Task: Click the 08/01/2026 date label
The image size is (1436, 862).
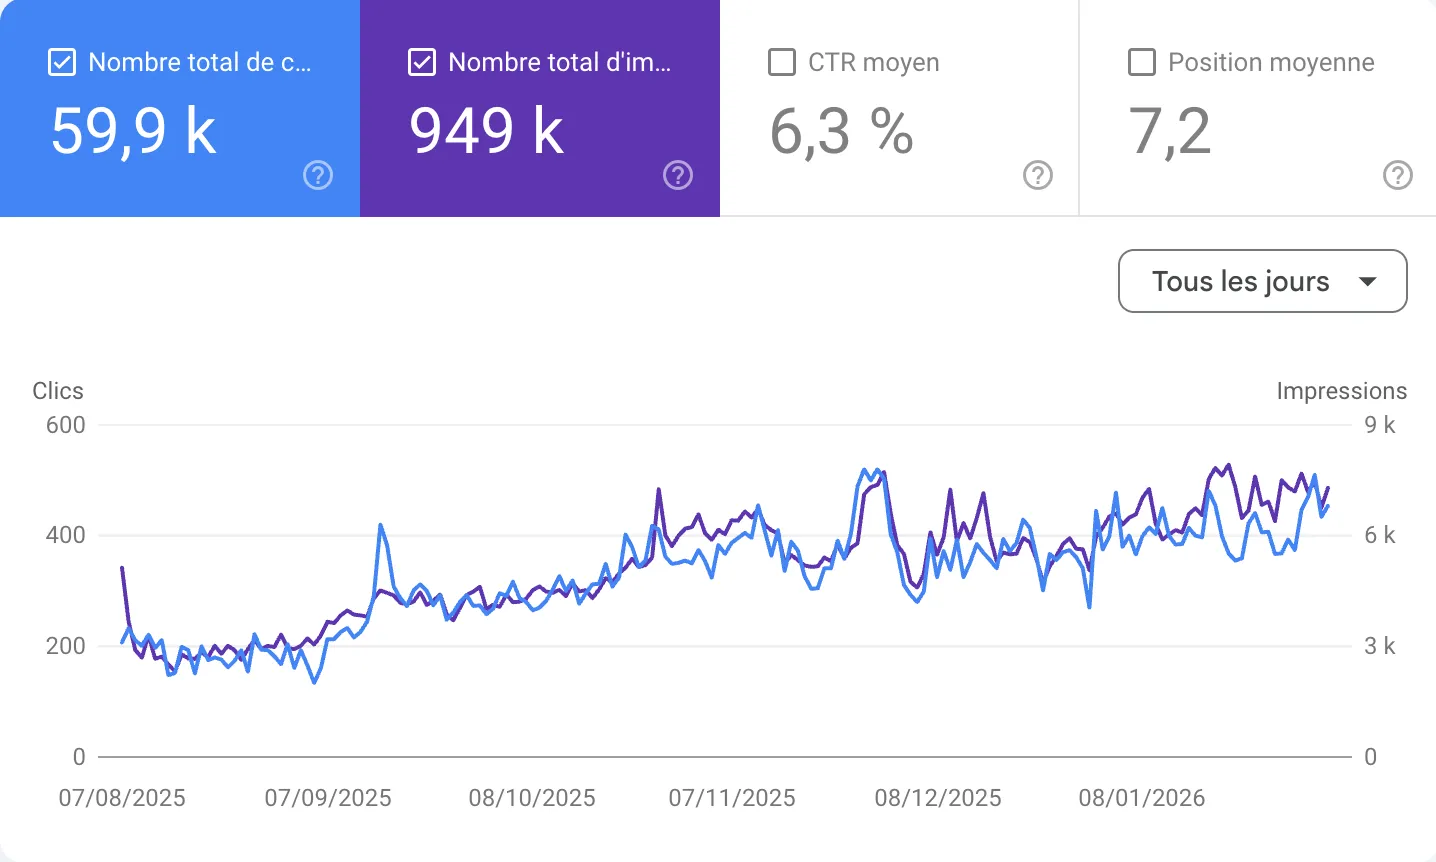Action: tap(1142, 798)
